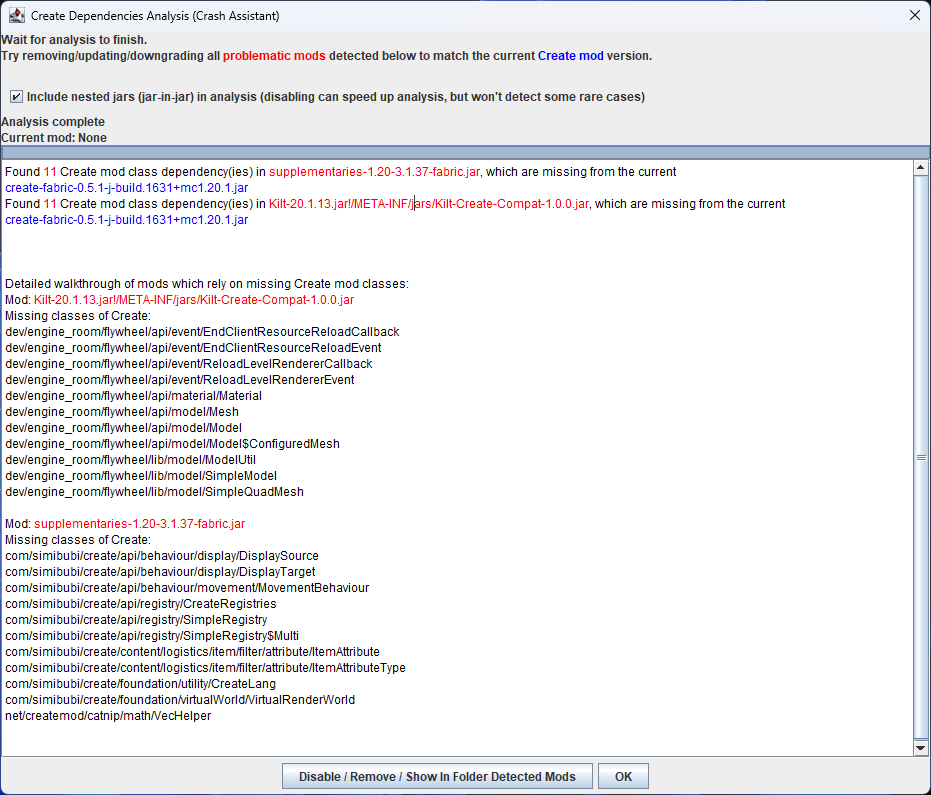
Task: Click the scrollbar down arrow
Action: pos(920,748)
